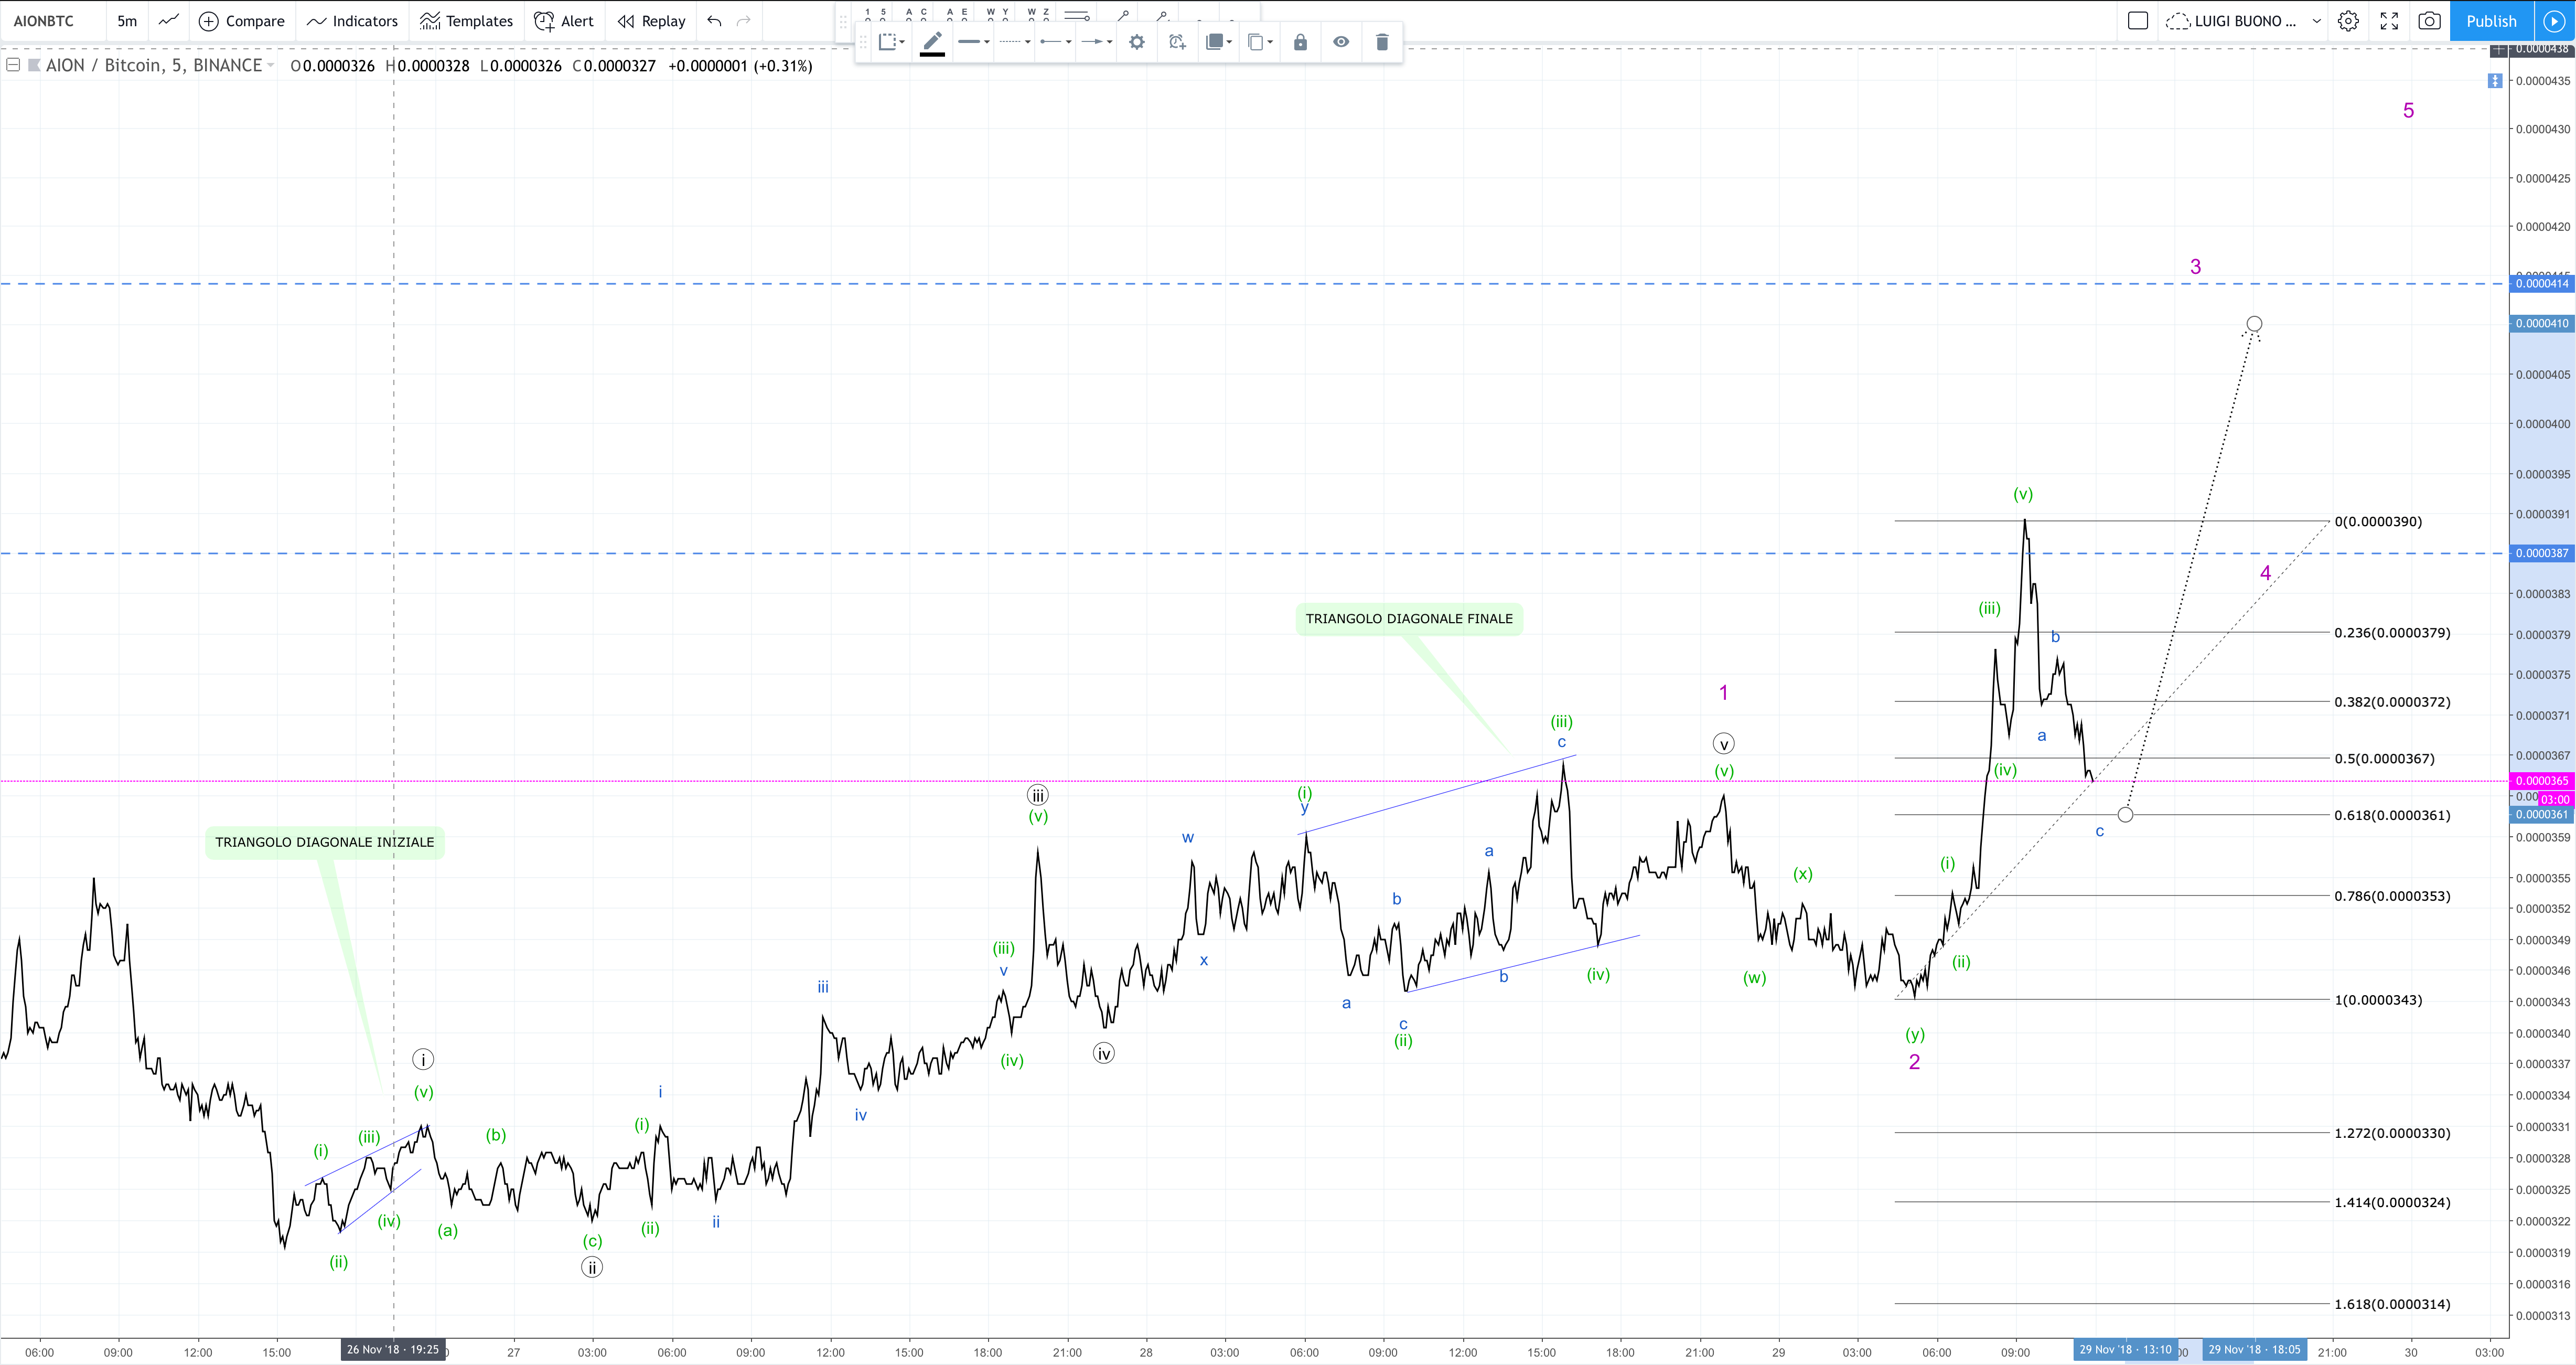The image size is (2576, 1365).
Task: Create an Alert from toolbar
Action: pyautogui.click(x=564, y=21)
